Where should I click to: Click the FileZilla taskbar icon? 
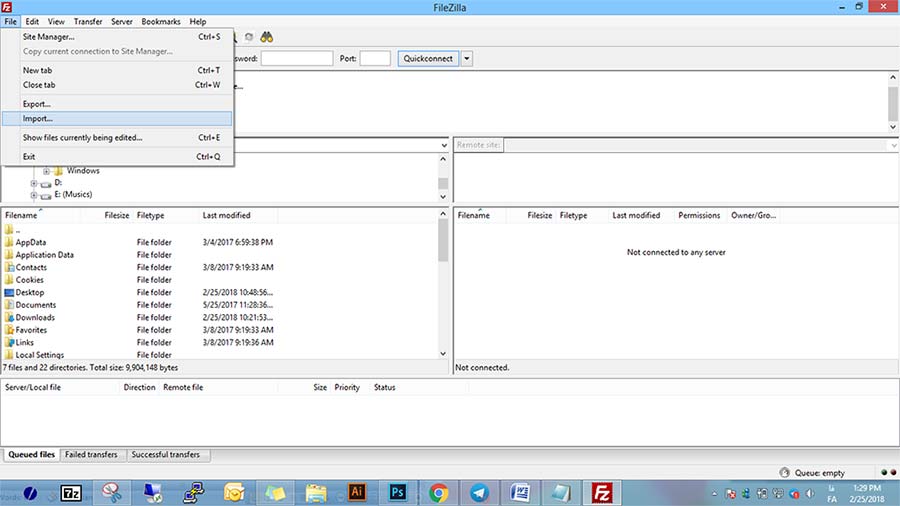[x=602, y=493]
